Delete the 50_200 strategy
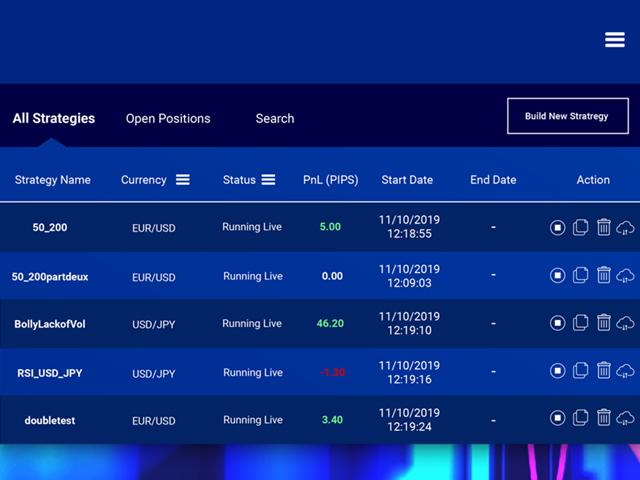 (603, 227)
